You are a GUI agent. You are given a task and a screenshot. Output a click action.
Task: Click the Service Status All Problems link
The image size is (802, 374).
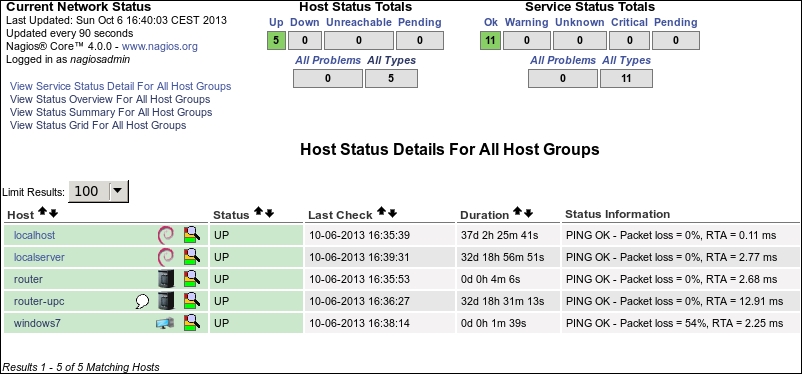pyautogui.click(x=563, y=60)
